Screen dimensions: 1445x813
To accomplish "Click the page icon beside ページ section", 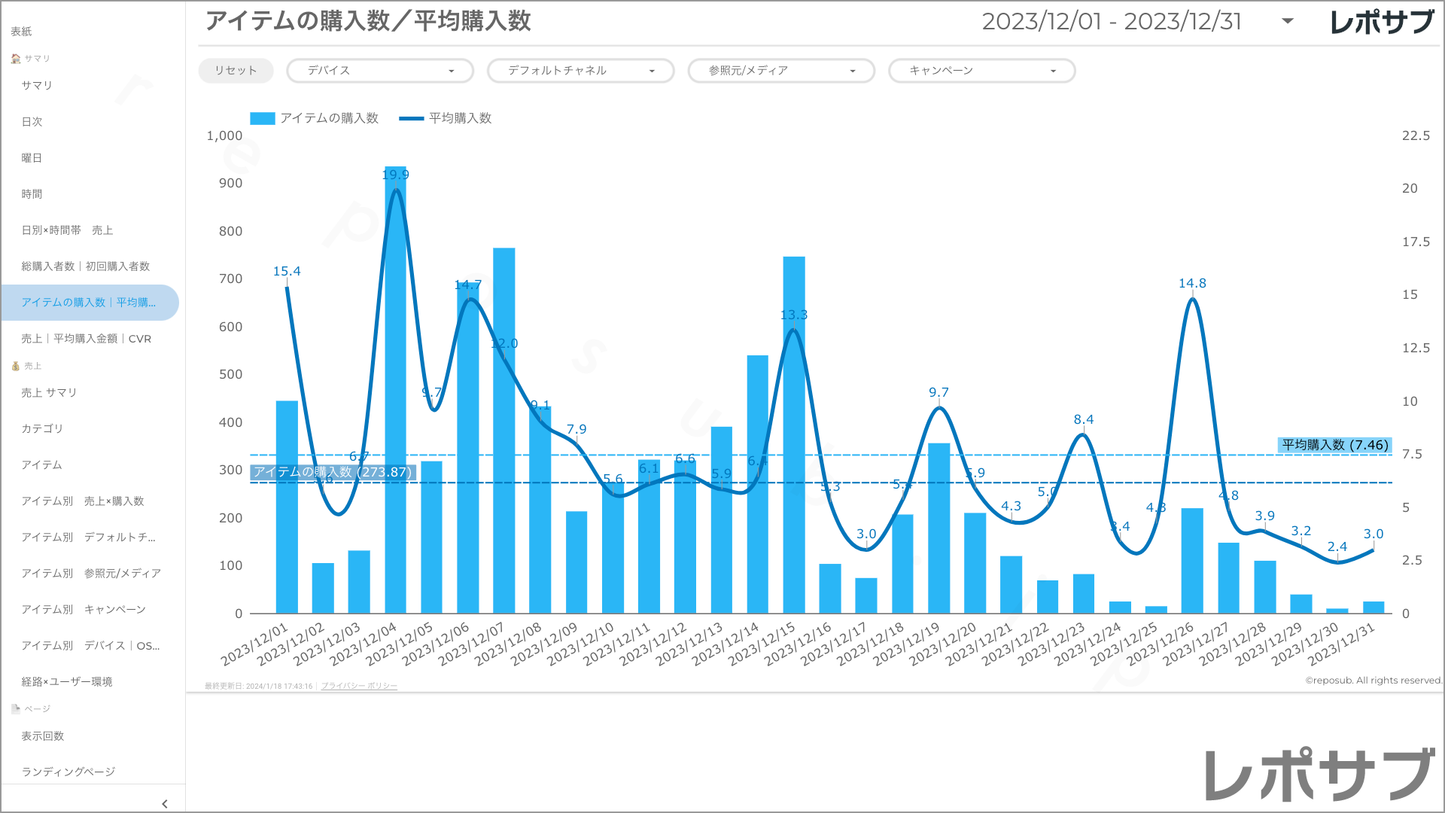I will [15, 709].
